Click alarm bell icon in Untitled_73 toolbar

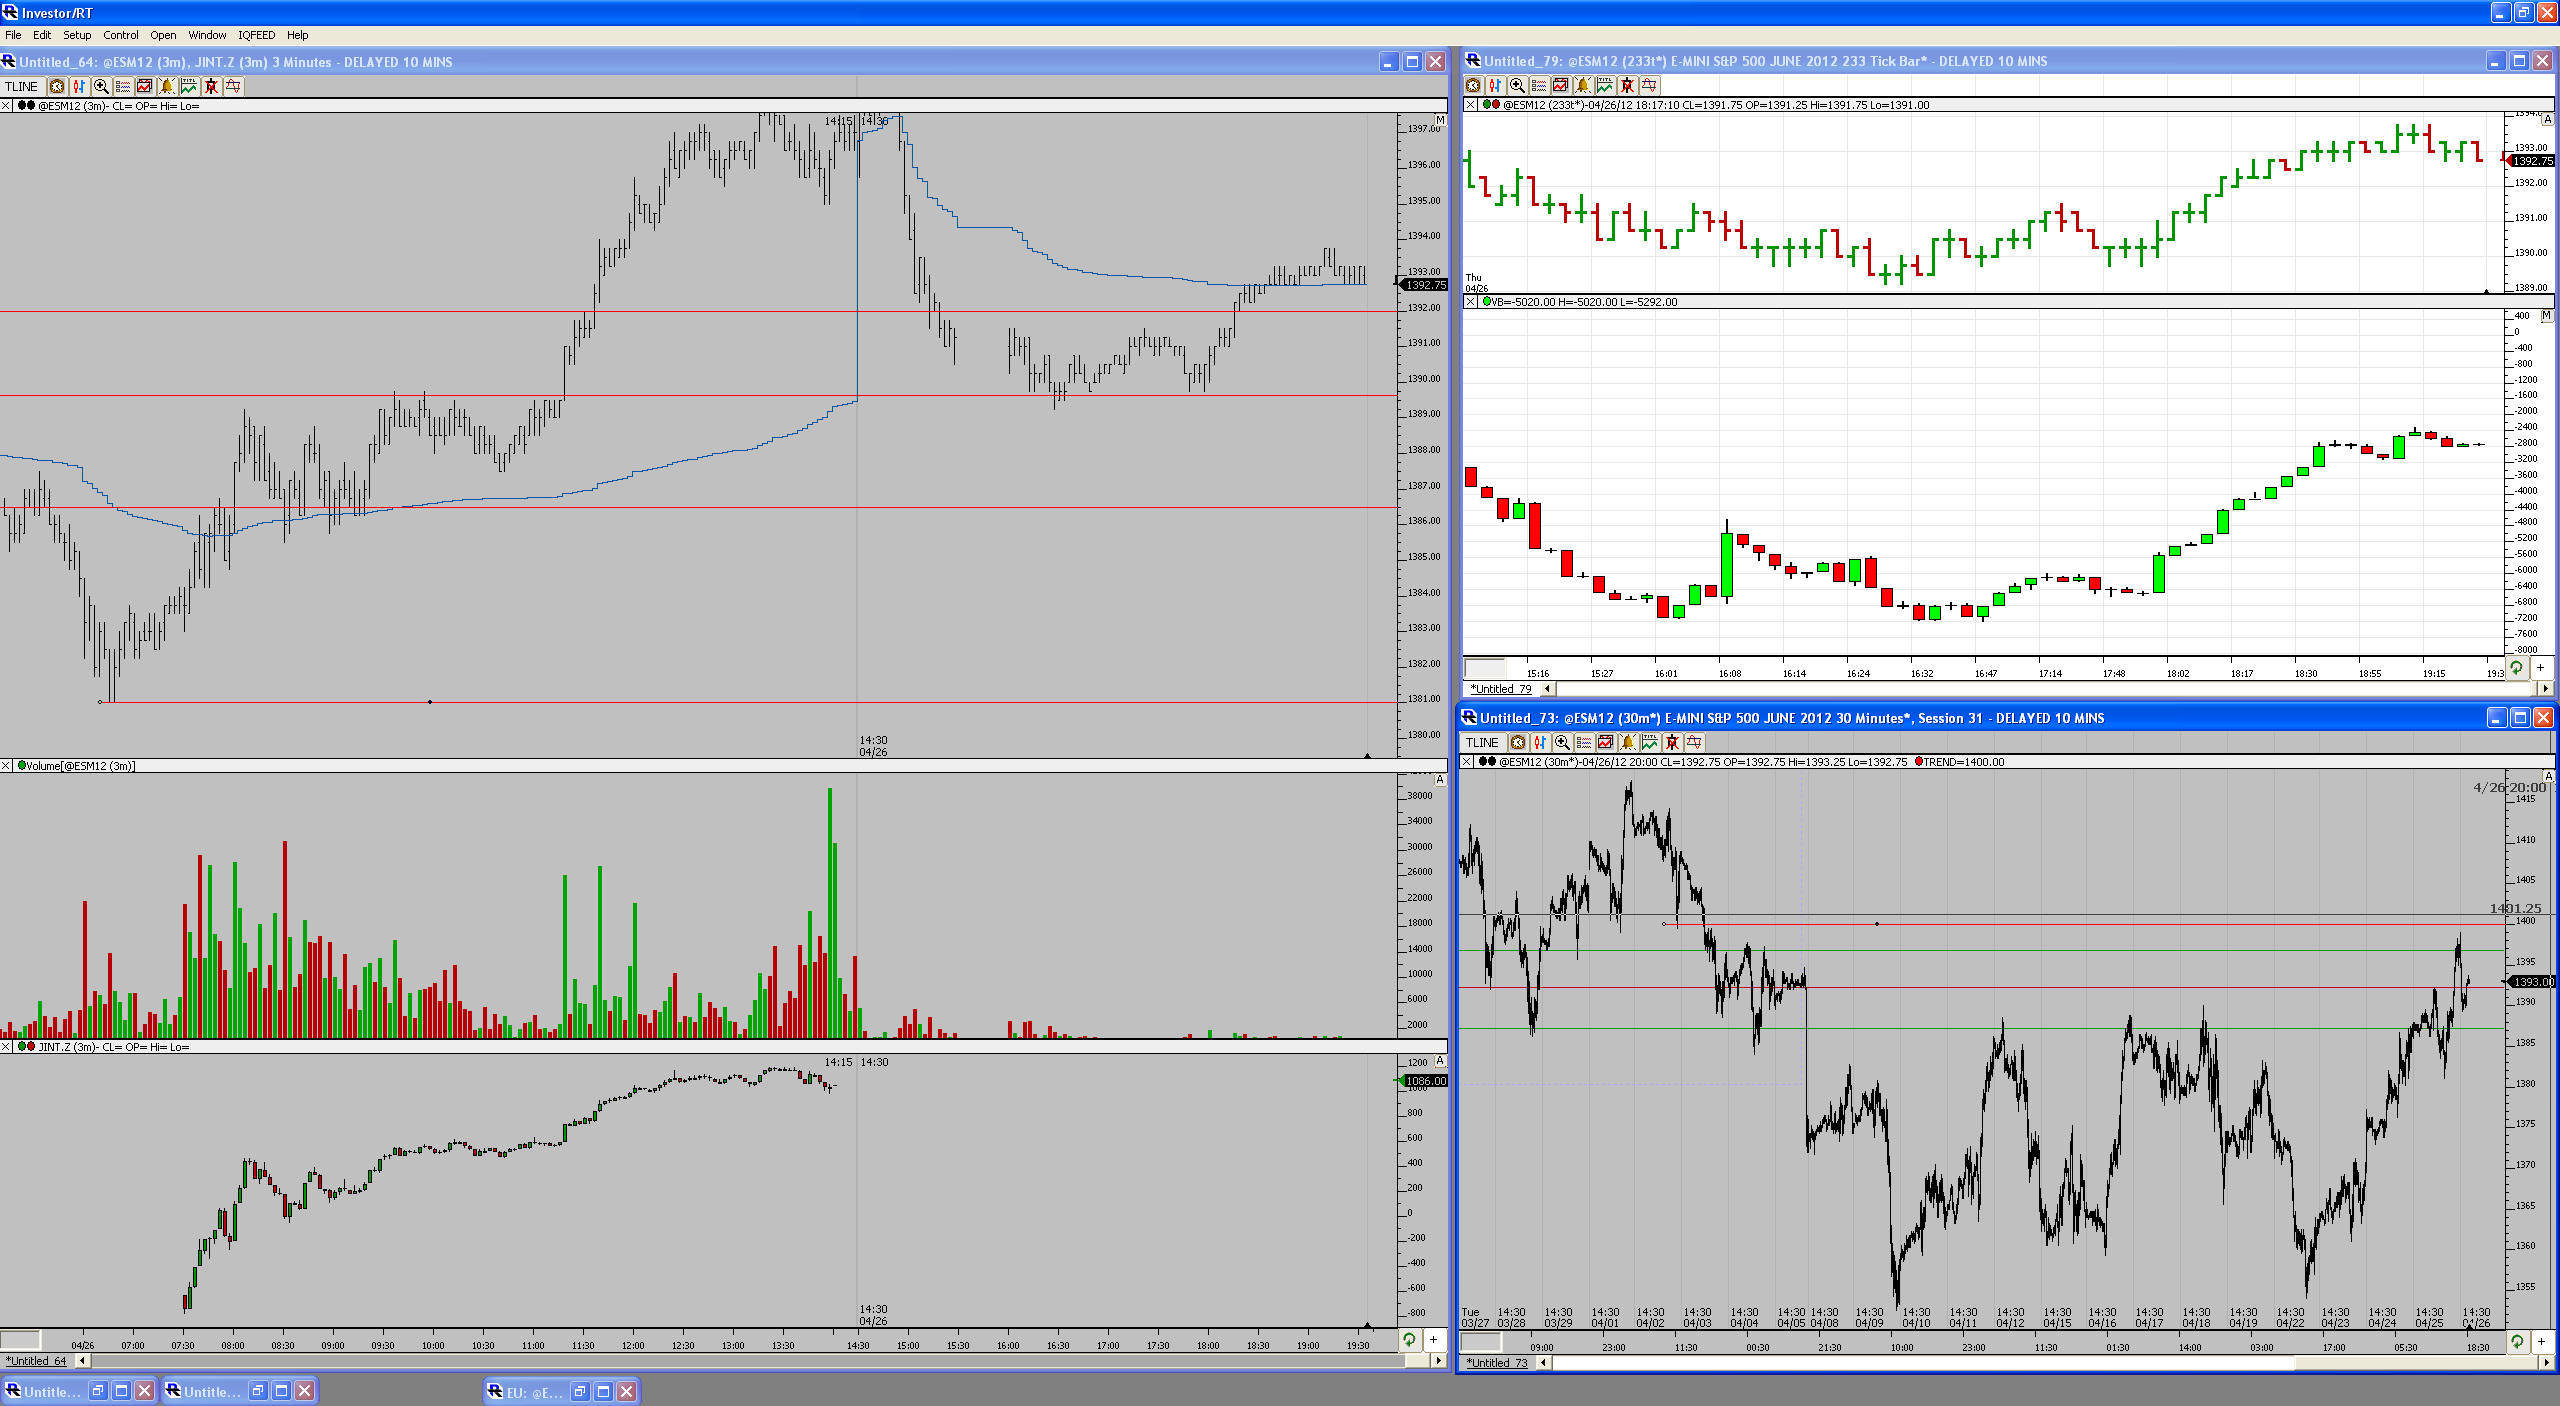click(1628, 742)
